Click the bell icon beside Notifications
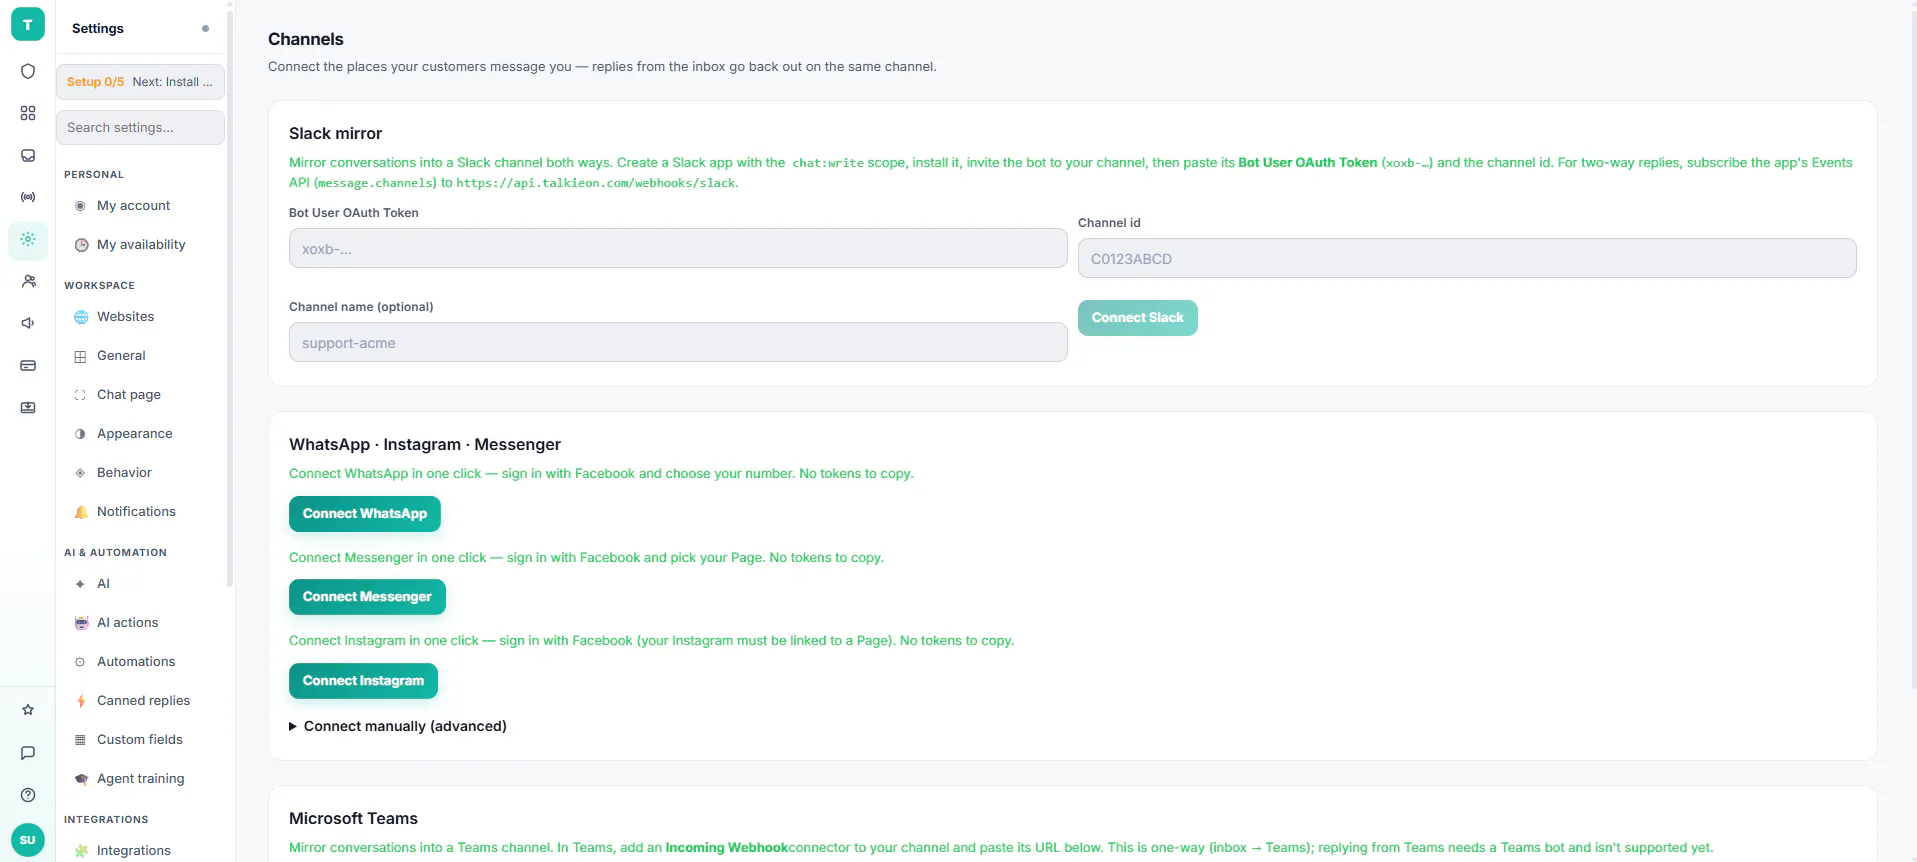Viewport: 1917px width, 862px height. click(81, 512)
